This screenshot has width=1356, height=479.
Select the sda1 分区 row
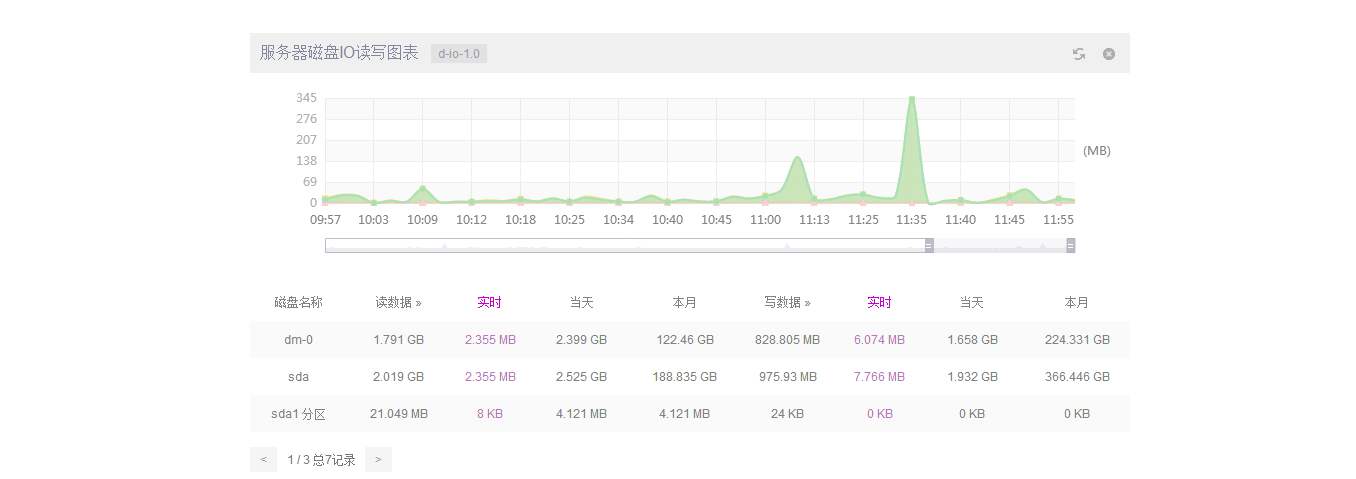[298, 414]
